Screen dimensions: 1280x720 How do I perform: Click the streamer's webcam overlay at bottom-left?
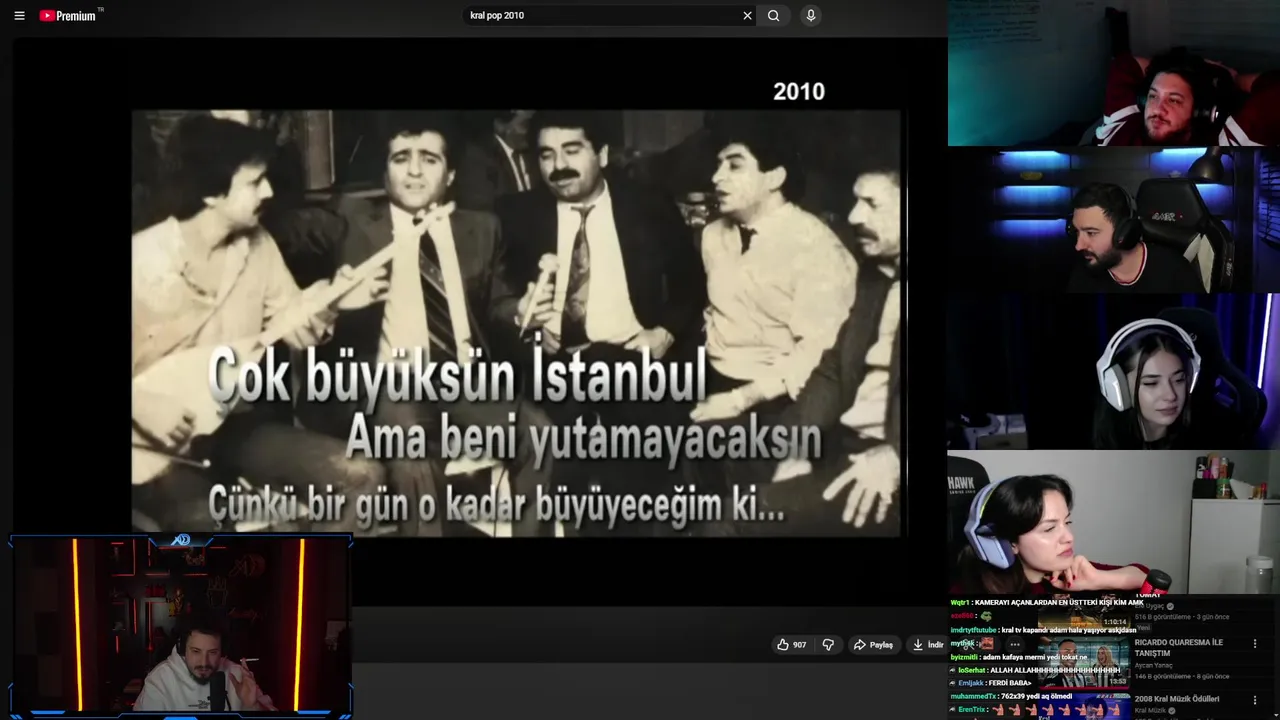[x=181, y=627]
